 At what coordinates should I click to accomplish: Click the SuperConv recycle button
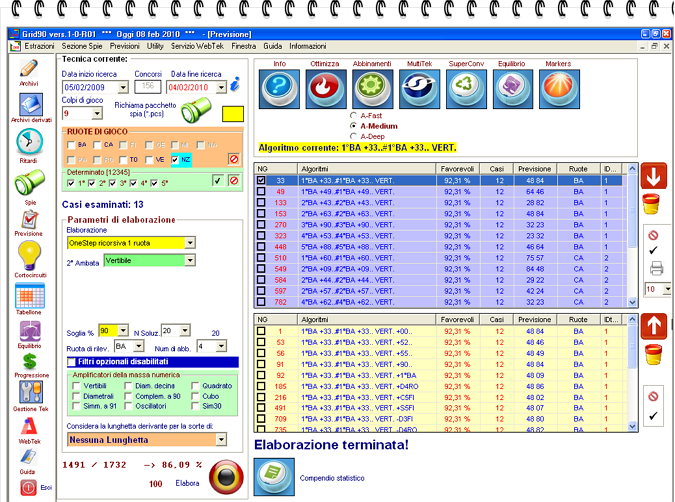(466, 89)
